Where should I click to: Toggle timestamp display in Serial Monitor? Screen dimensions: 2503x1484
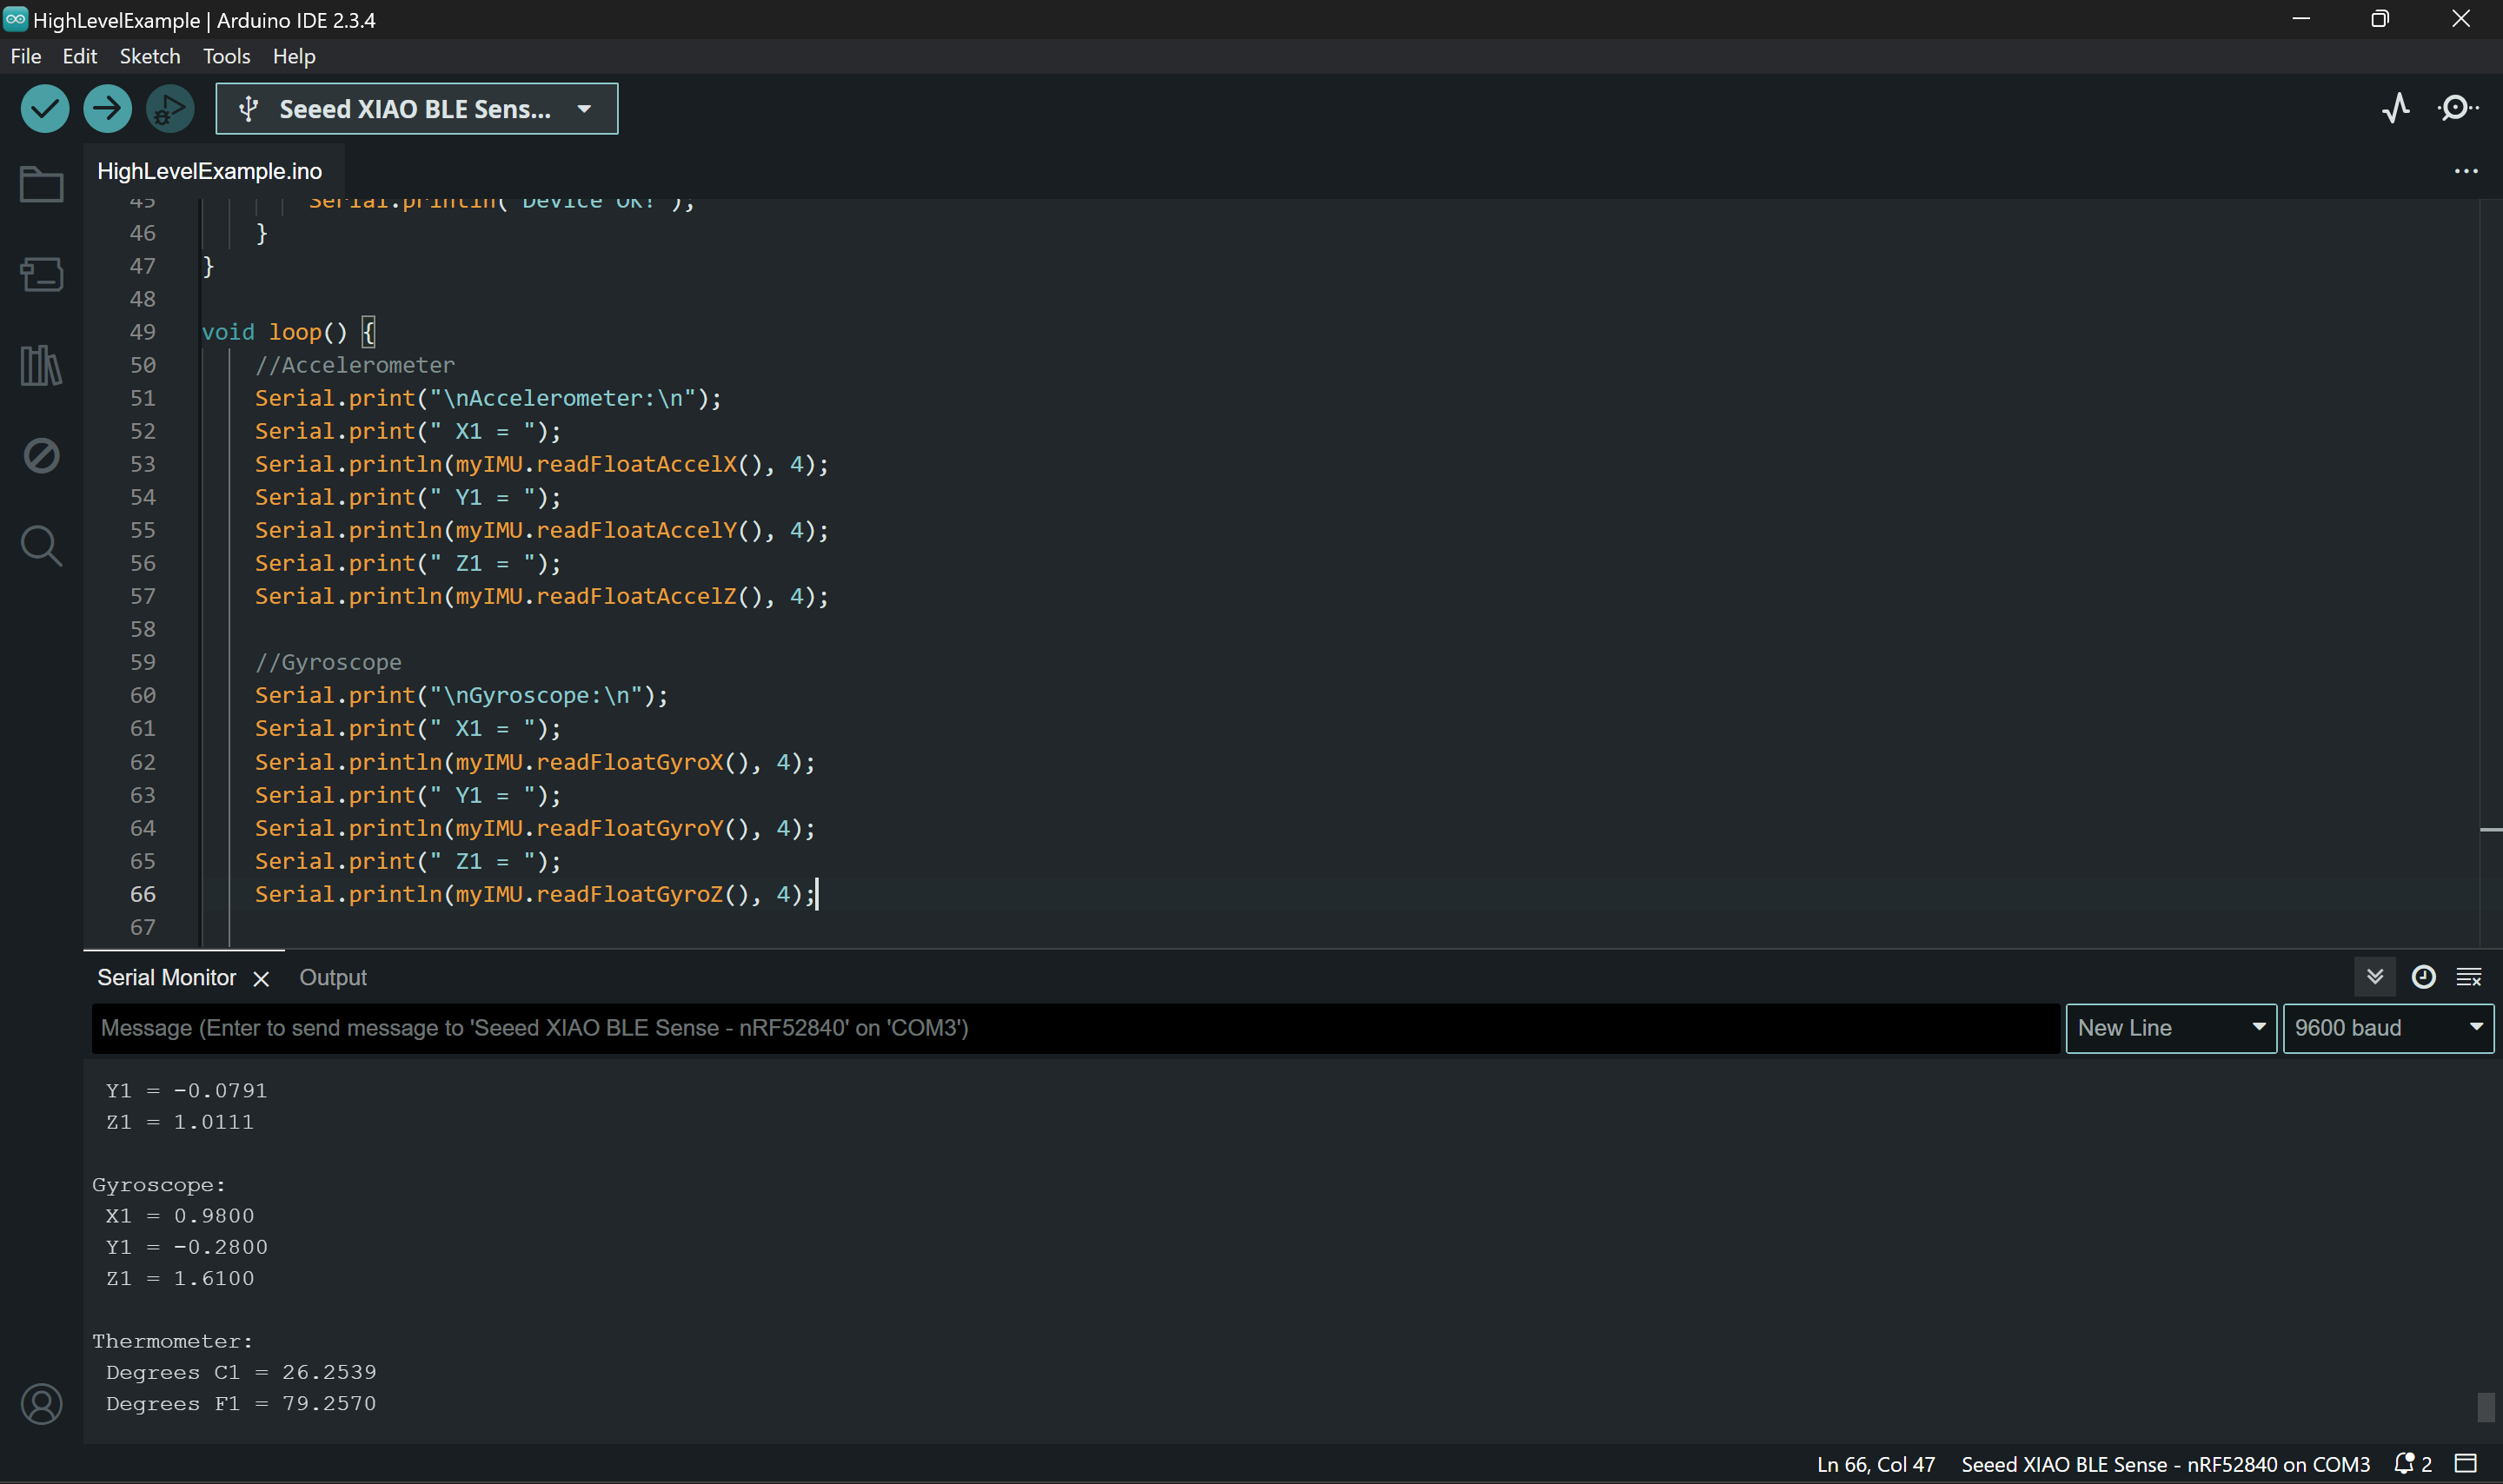point(2423,977)
